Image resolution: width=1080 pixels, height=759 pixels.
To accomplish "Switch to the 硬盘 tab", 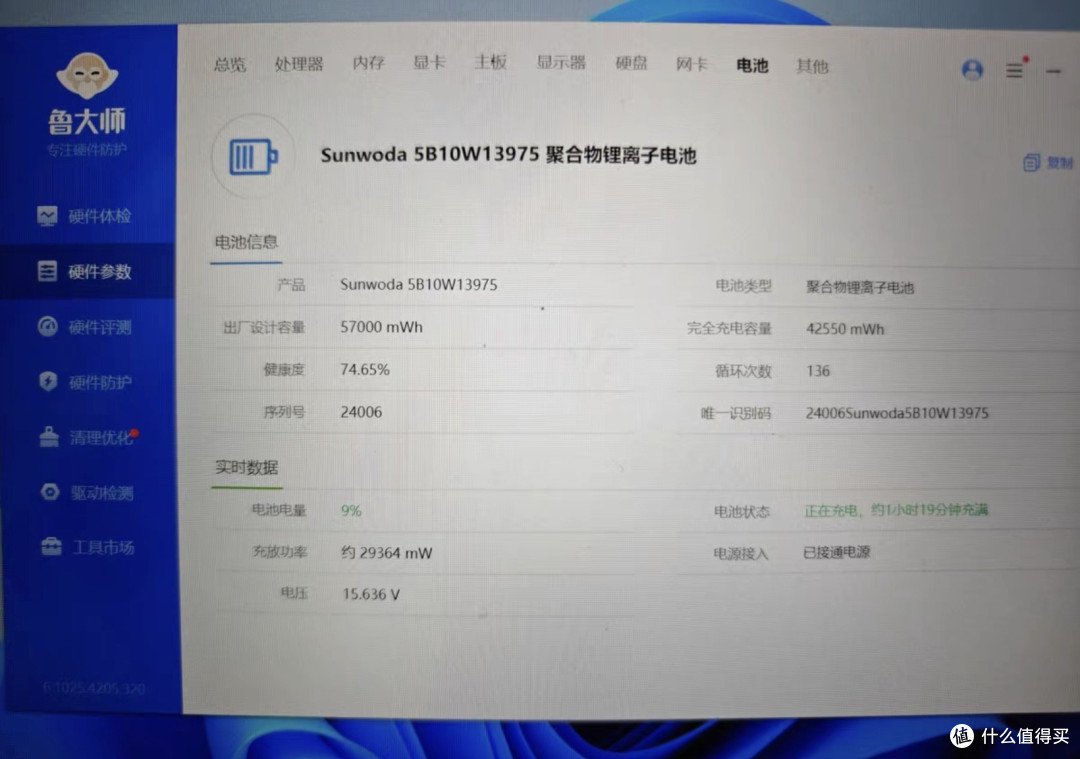I will tap(631, 64).
